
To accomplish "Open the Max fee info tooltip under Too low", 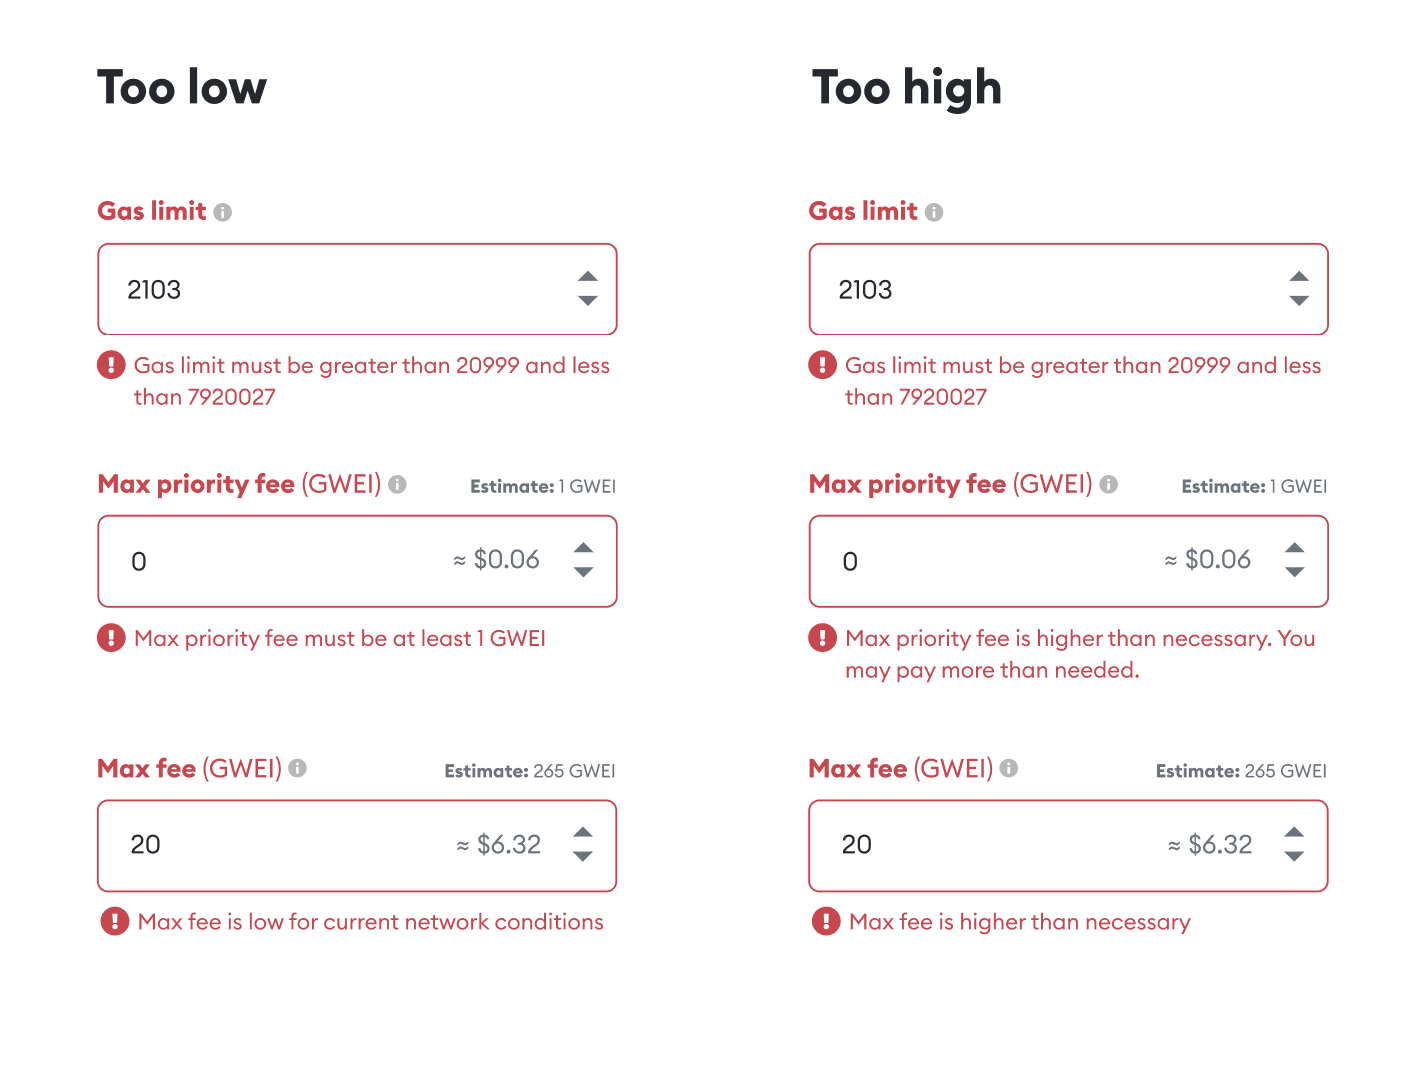I will pos(297,768).
